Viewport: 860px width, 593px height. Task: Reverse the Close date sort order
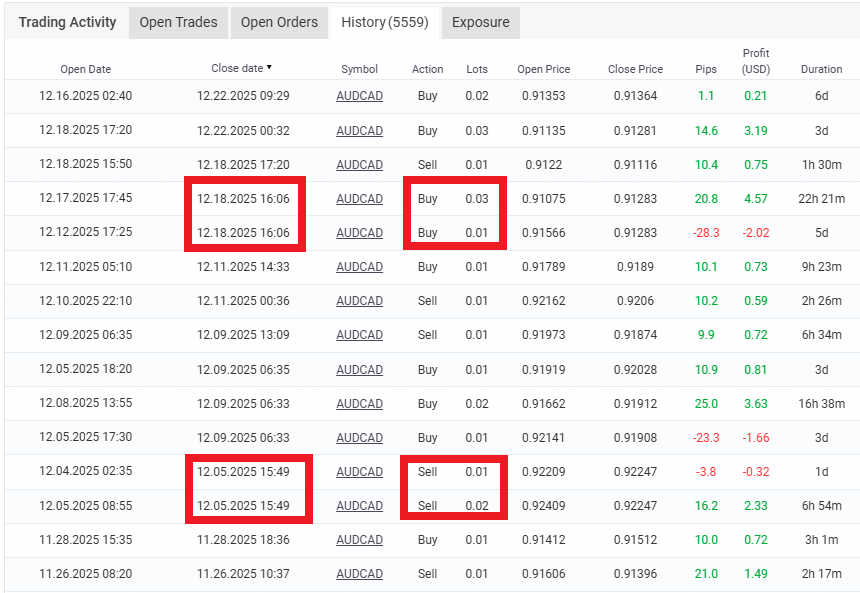[237, 69]
